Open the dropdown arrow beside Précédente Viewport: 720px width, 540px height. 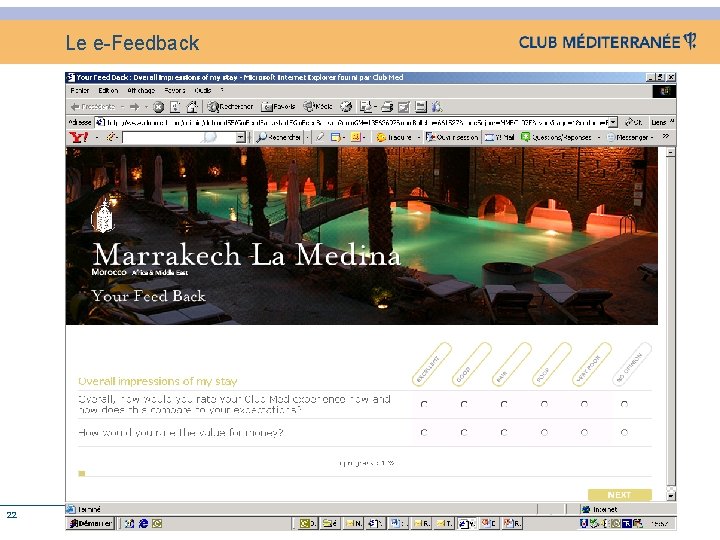click(122, 107)
